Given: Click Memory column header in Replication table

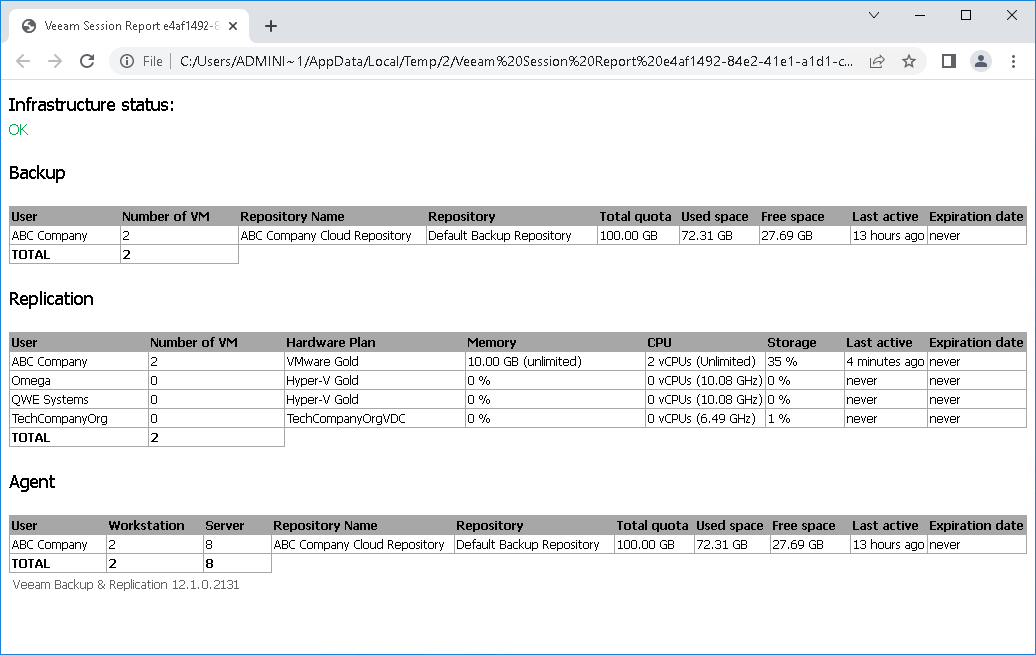Looking at the screenshot, I should (x=492, y=342).
